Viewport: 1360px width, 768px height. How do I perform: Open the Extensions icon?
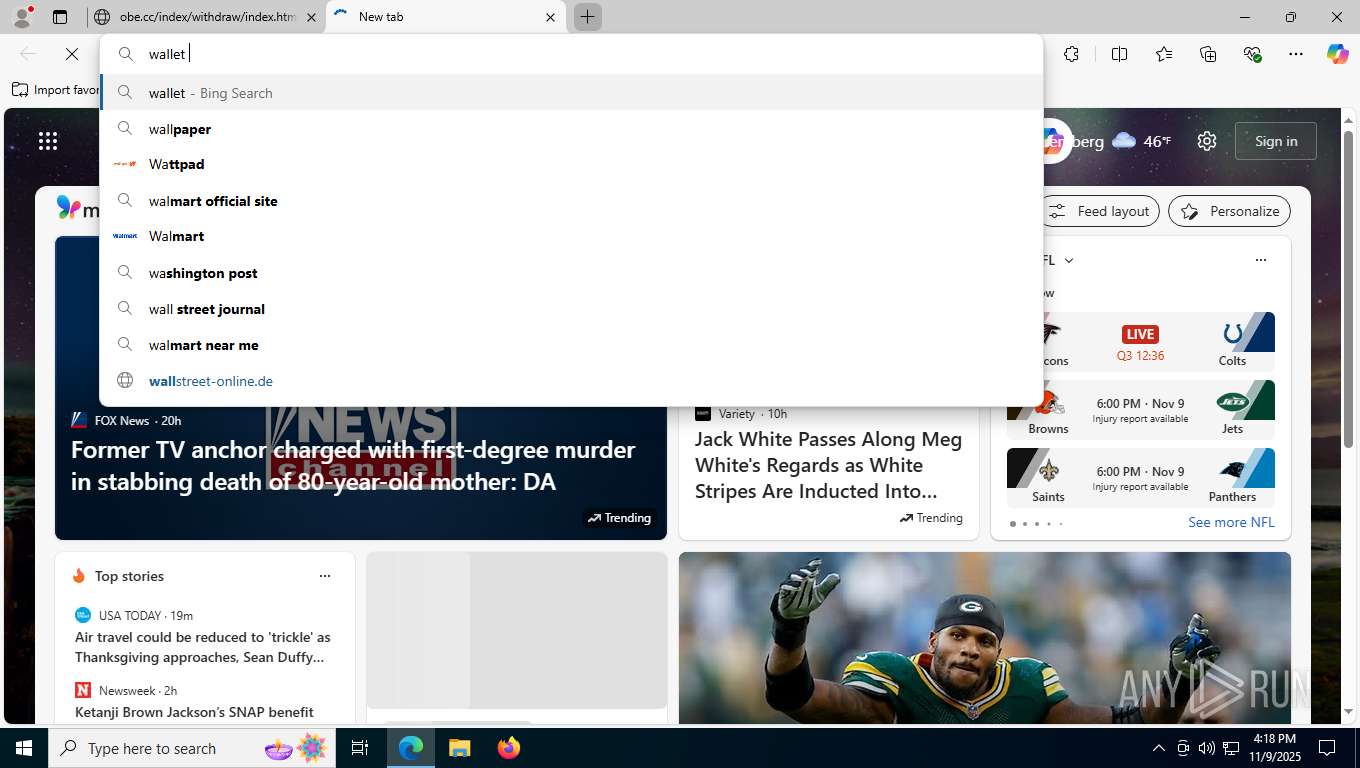[1071, 54]
